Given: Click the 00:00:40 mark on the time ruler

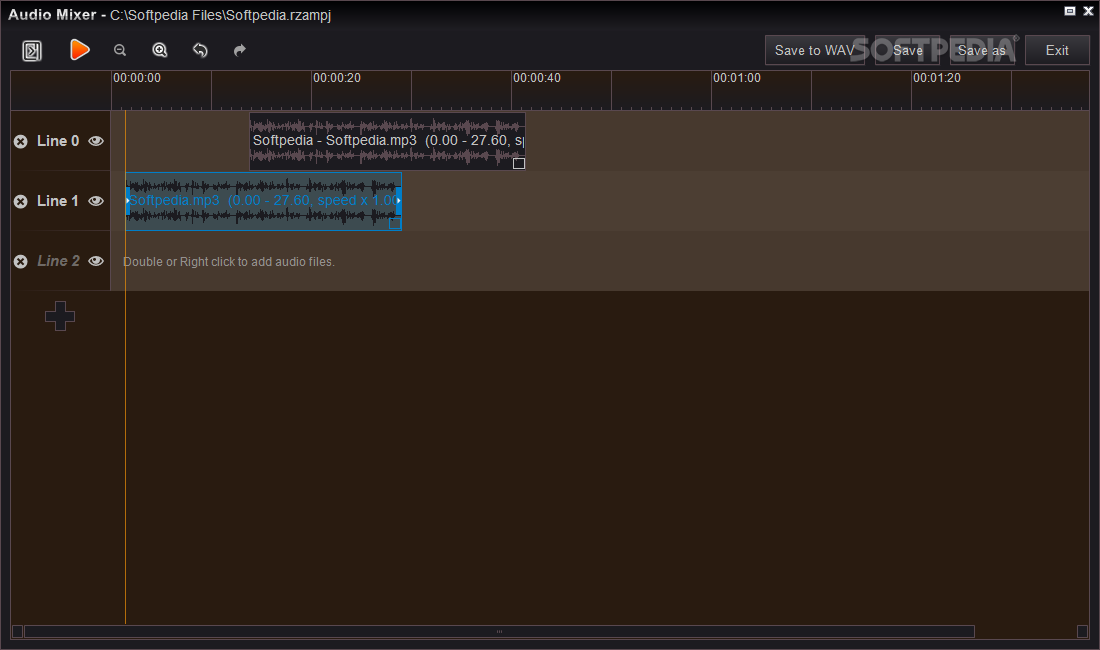Looking at the screenshot, I should pyautogui.click(x=537, y=78).
